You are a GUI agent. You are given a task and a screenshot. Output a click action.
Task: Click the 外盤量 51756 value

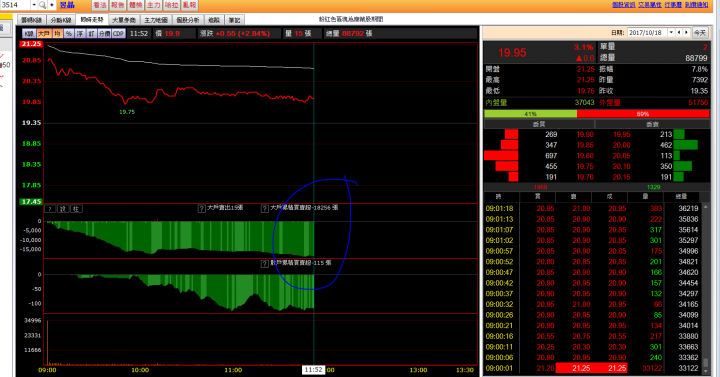[698, 102]
